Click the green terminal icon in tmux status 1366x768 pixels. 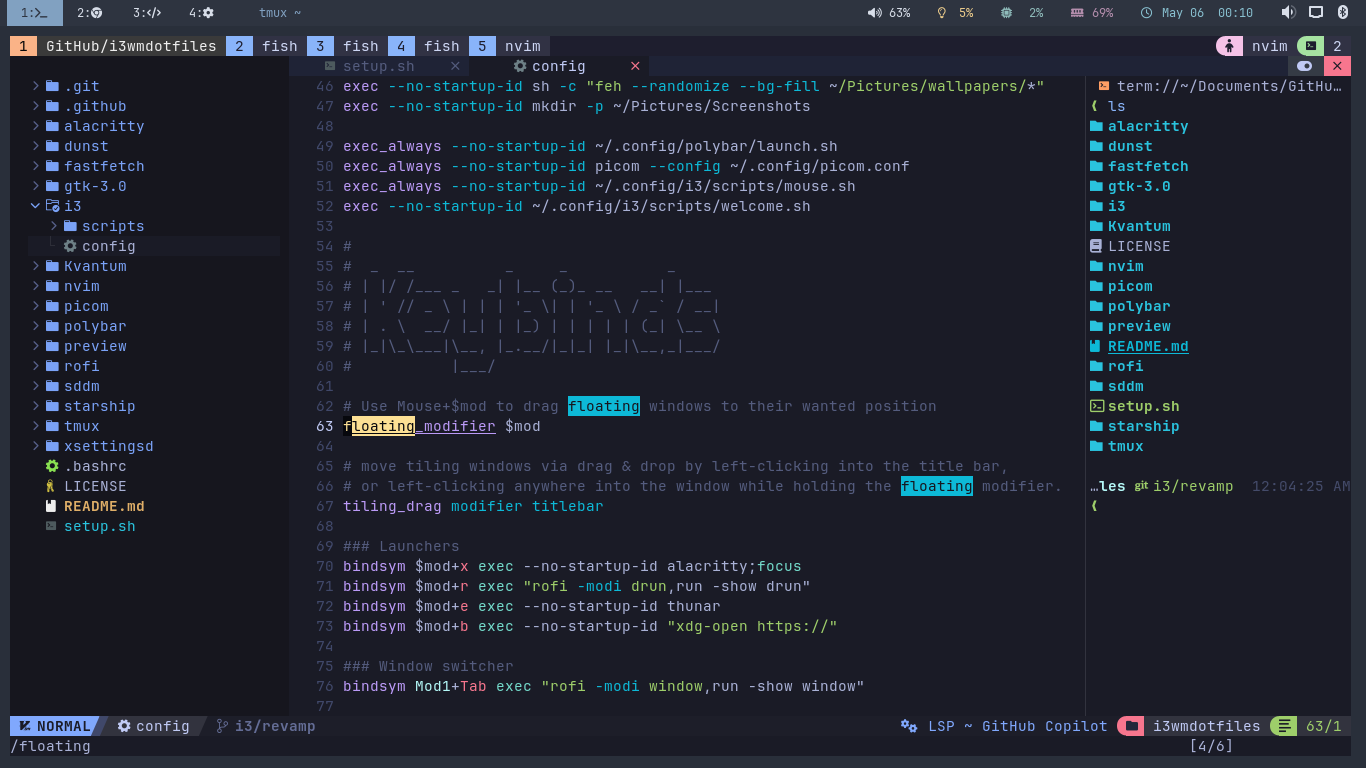pyautogui.click(x=1311, y=46)
